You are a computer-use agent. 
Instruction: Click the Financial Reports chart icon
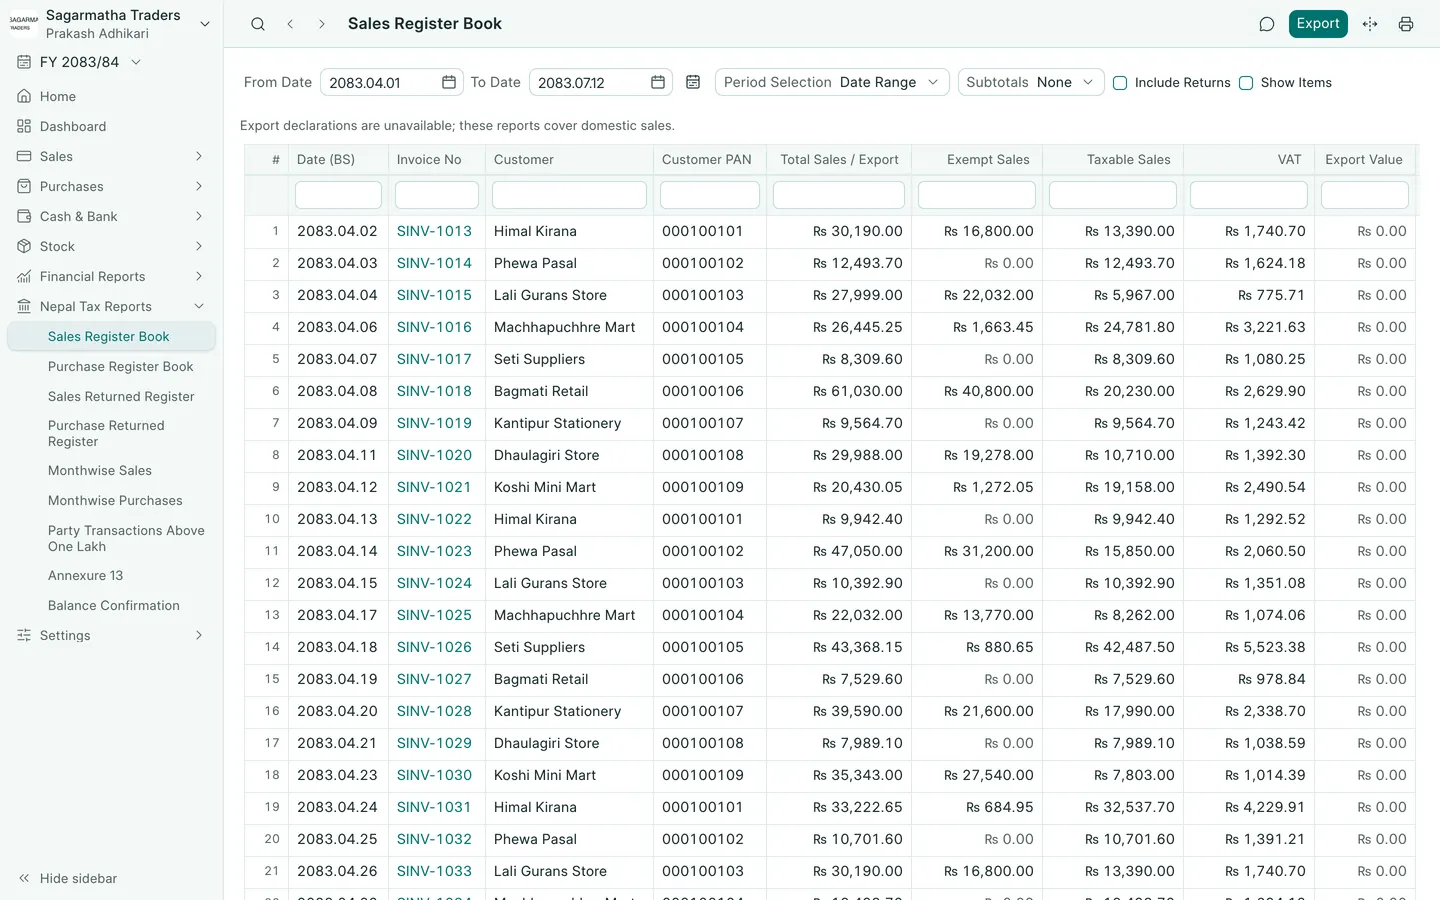(x=24, y=276)
